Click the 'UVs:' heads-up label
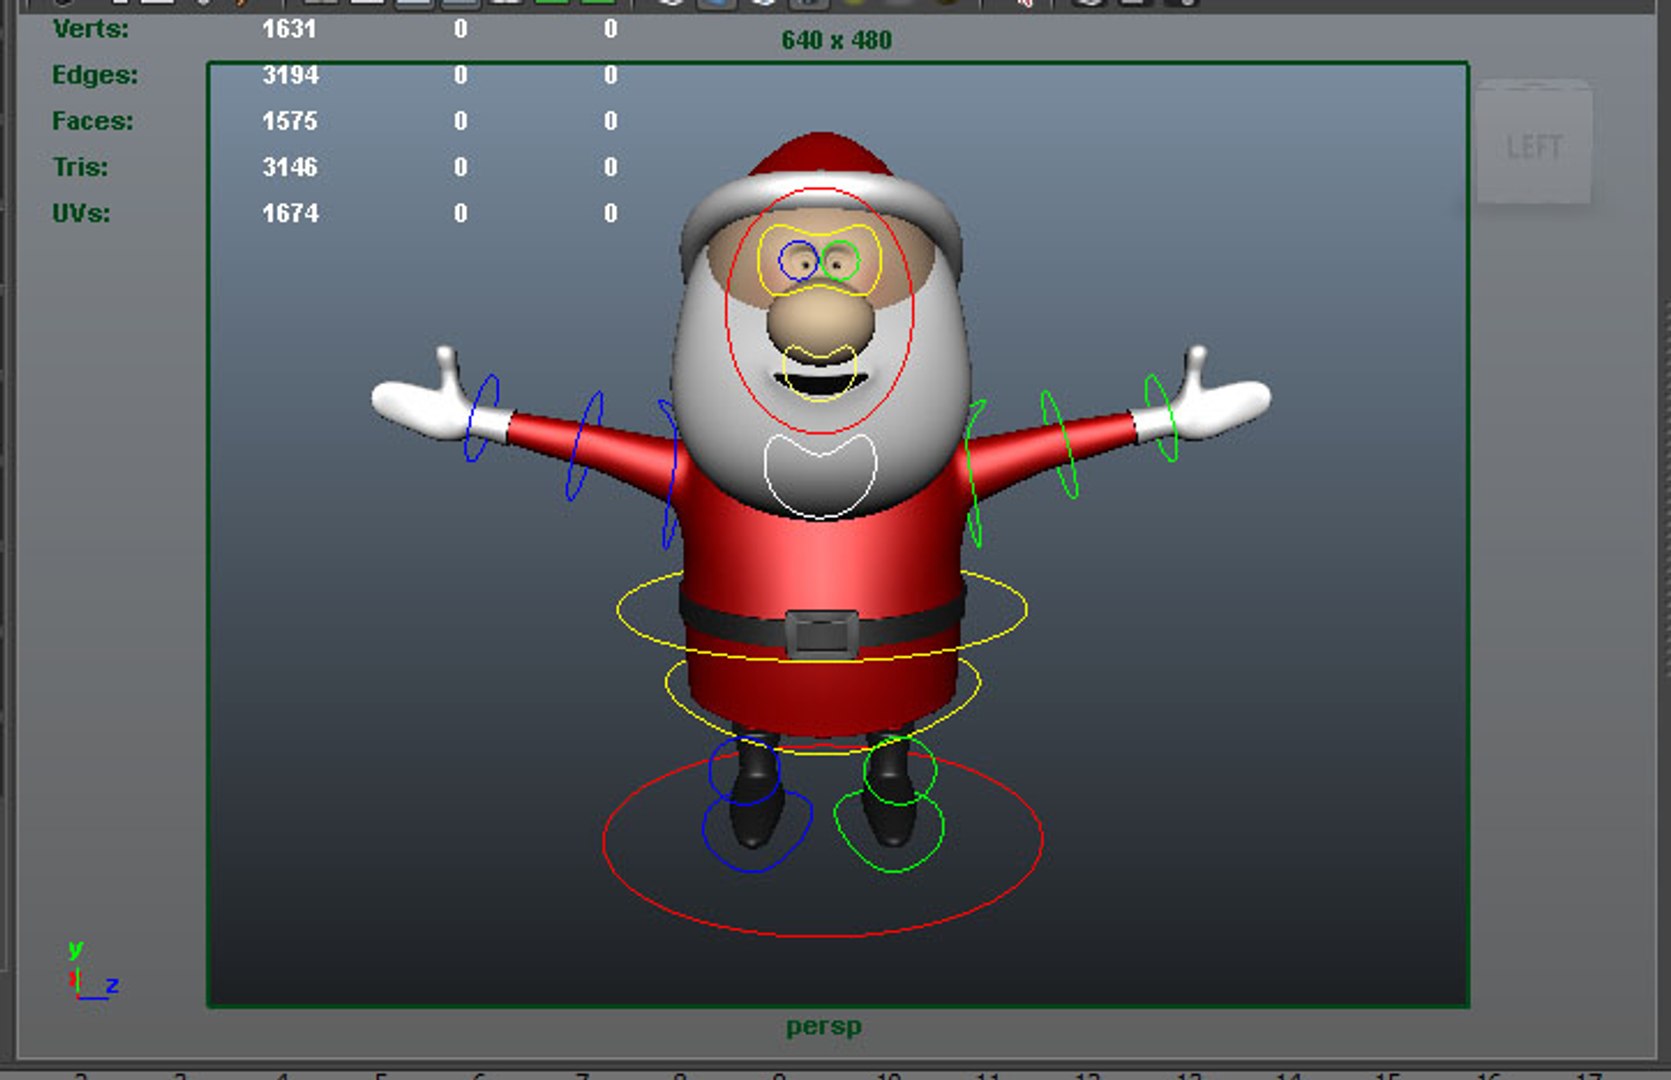Viewport: 1671px width, 1080px height. click(x=81, y=213)
